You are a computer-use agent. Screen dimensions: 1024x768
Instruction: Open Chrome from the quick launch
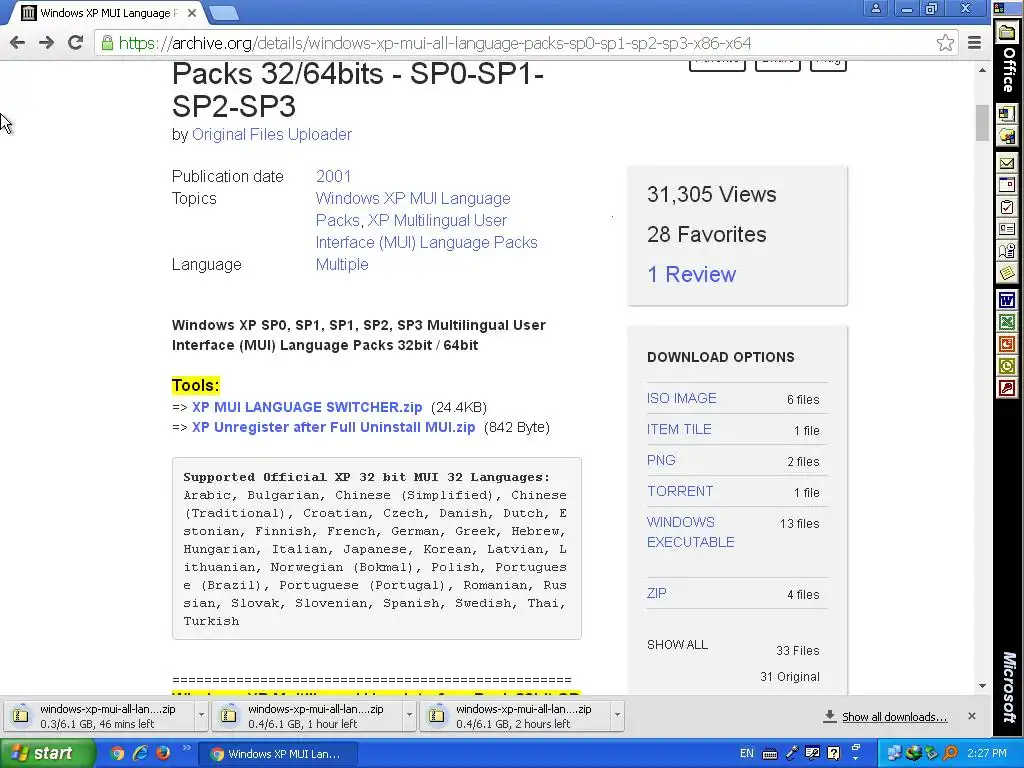[117, 754]
